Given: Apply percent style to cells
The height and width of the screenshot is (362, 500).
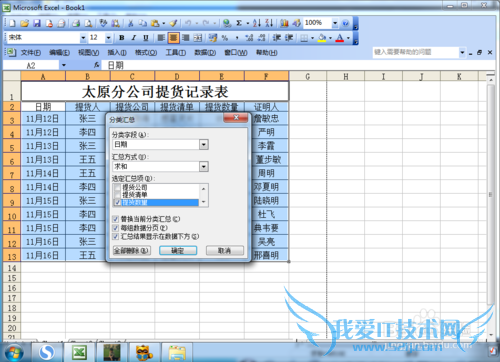Looking at the screenshot, I should click(x=225, y=38).
